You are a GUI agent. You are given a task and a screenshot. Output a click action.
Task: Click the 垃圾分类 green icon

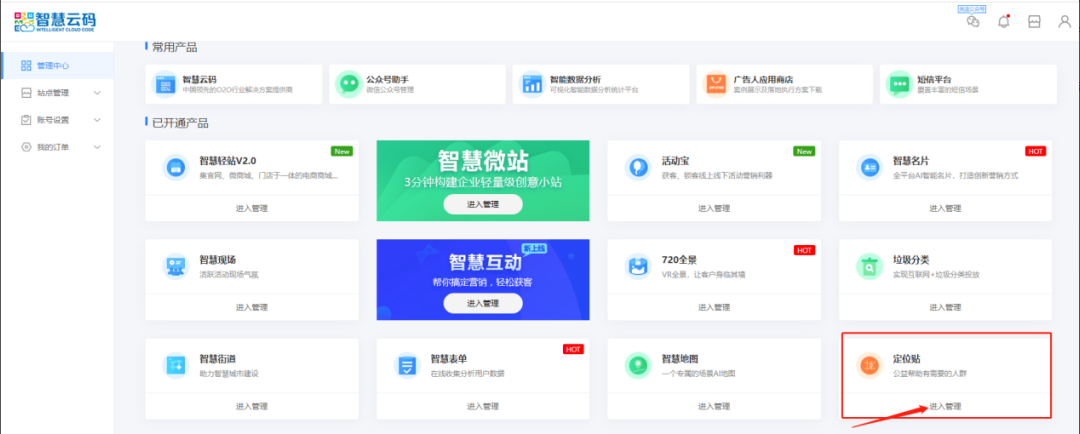tap(867, 266)
